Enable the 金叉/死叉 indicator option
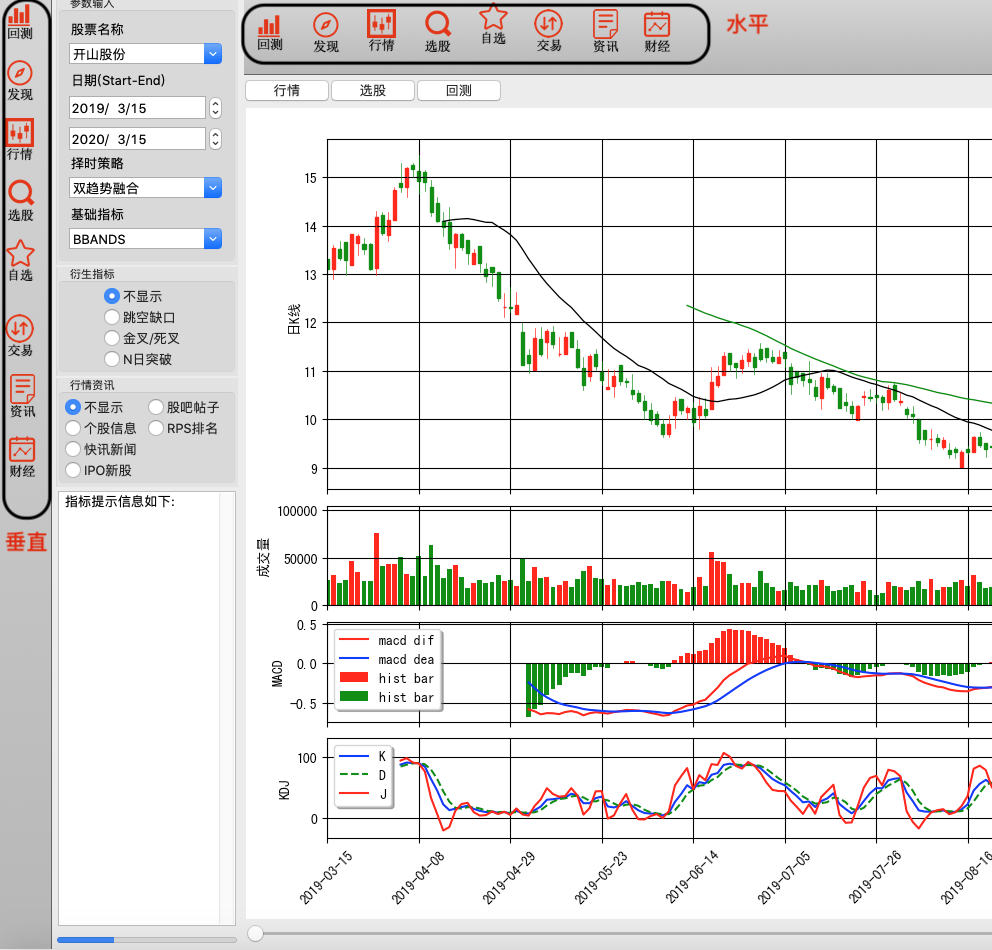Screen dimensions: 992x950 click(x=113, y=338)
